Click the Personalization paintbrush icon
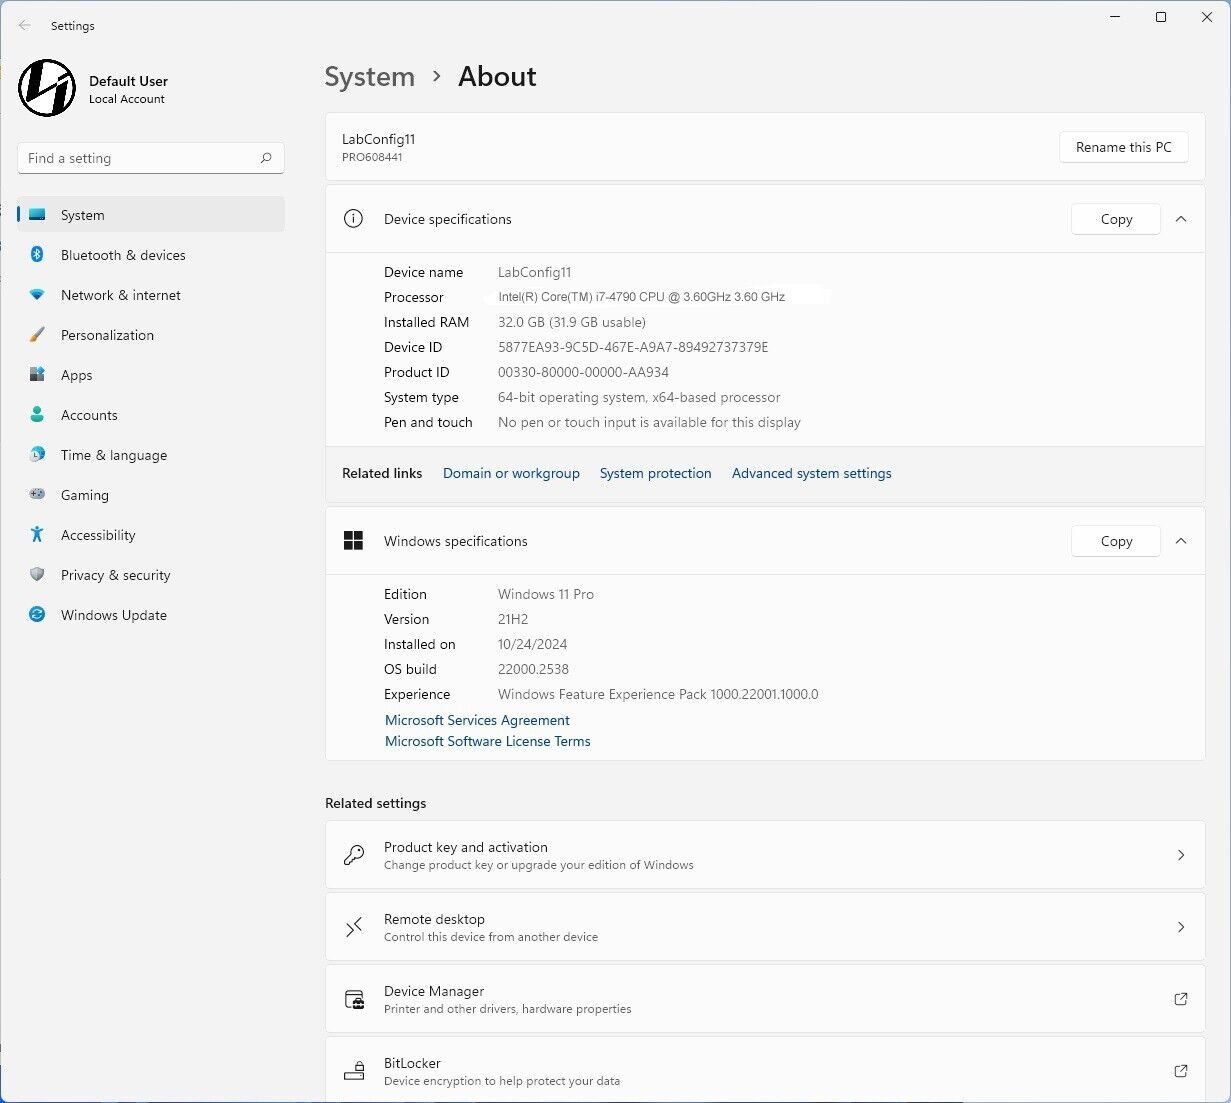This screenshot has width=1231, height=1103. (x=37, y=335)
